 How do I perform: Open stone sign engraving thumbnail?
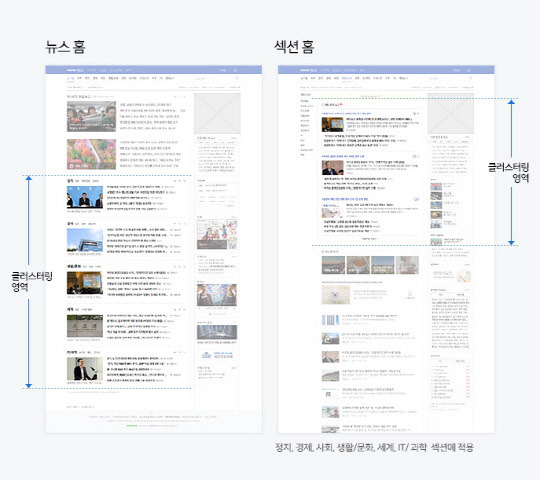click(85, 326)
